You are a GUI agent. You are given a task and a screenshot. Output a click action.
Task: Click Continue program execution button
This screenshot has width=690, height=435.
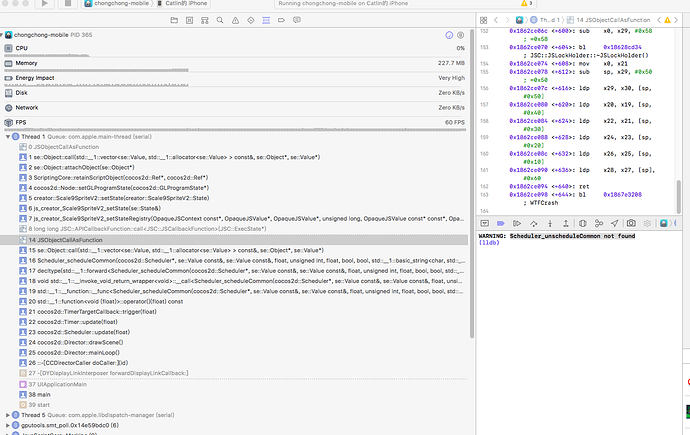(517, 223)
